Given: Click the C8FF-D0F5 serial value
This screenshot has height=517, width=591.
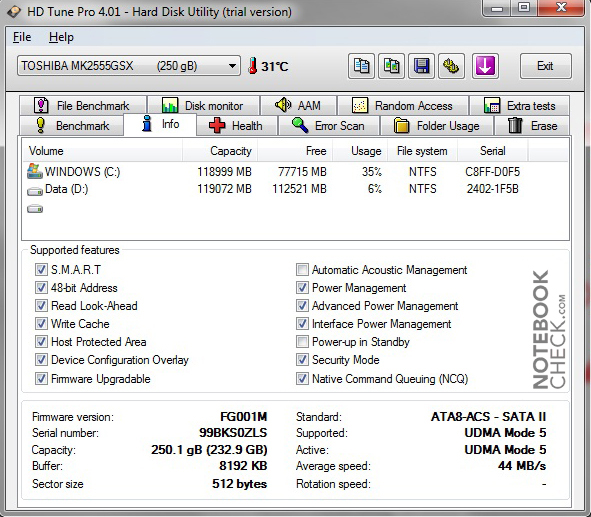Looking at the screenshot, I should coord(493,172).
